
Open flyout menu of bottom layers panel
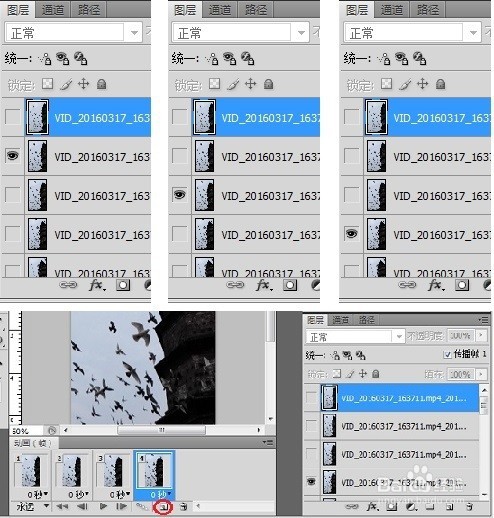(483, 320)
